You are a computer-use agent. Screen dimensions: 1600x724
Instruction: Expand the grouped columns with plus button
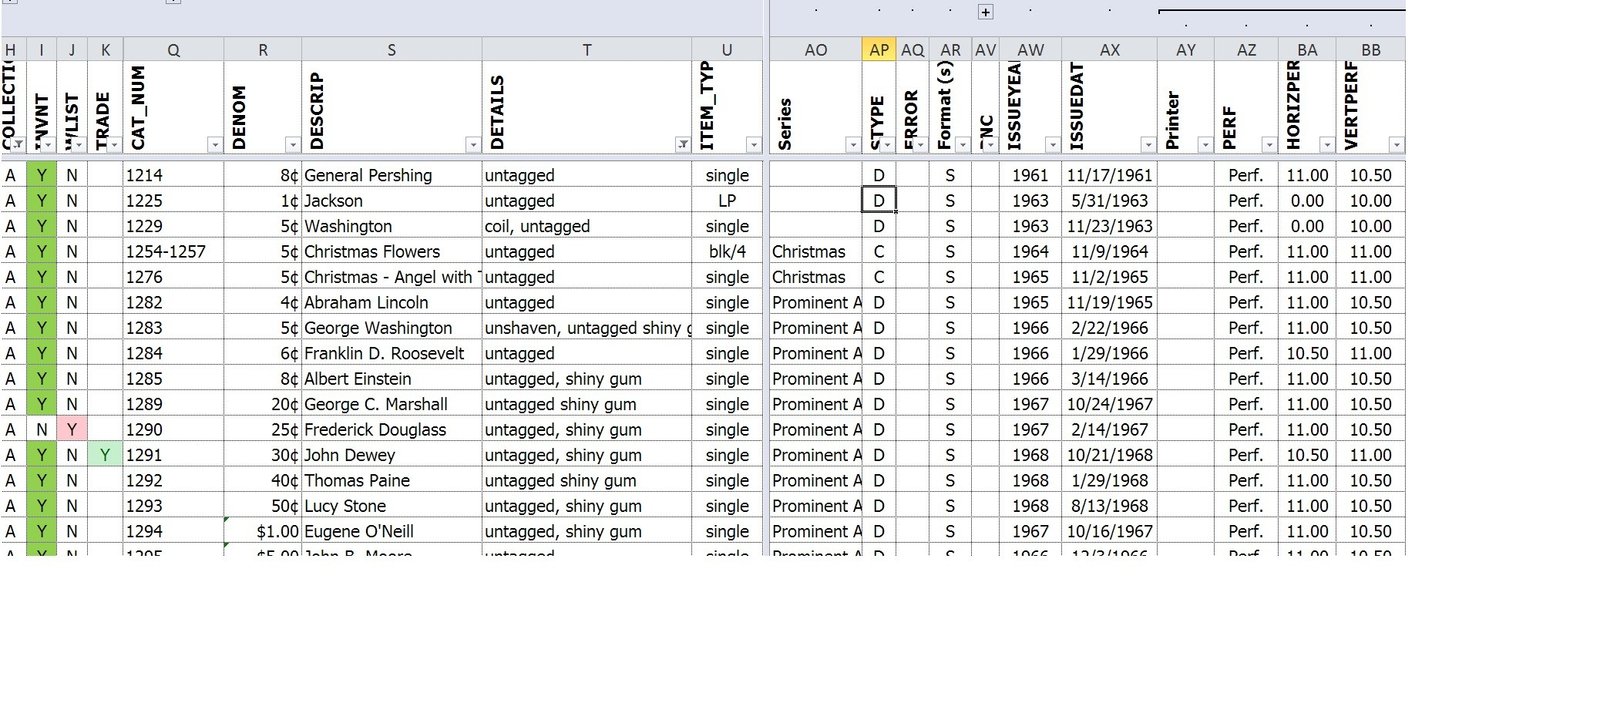click(x=985, y=12)
